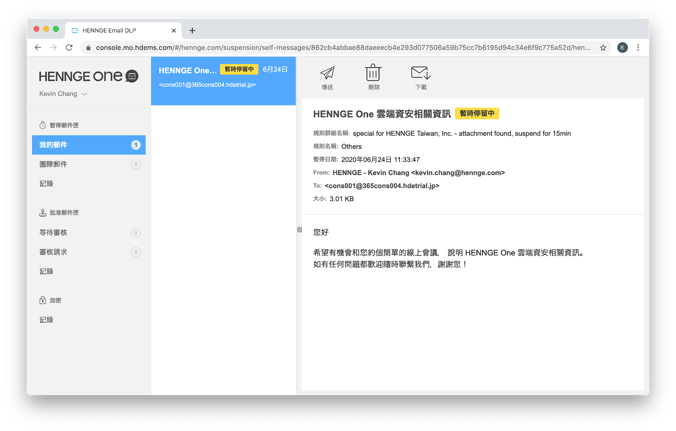676x431 pixels.
Task: Click the 暫時停留中 badge in message header
Action: point(477,113)
